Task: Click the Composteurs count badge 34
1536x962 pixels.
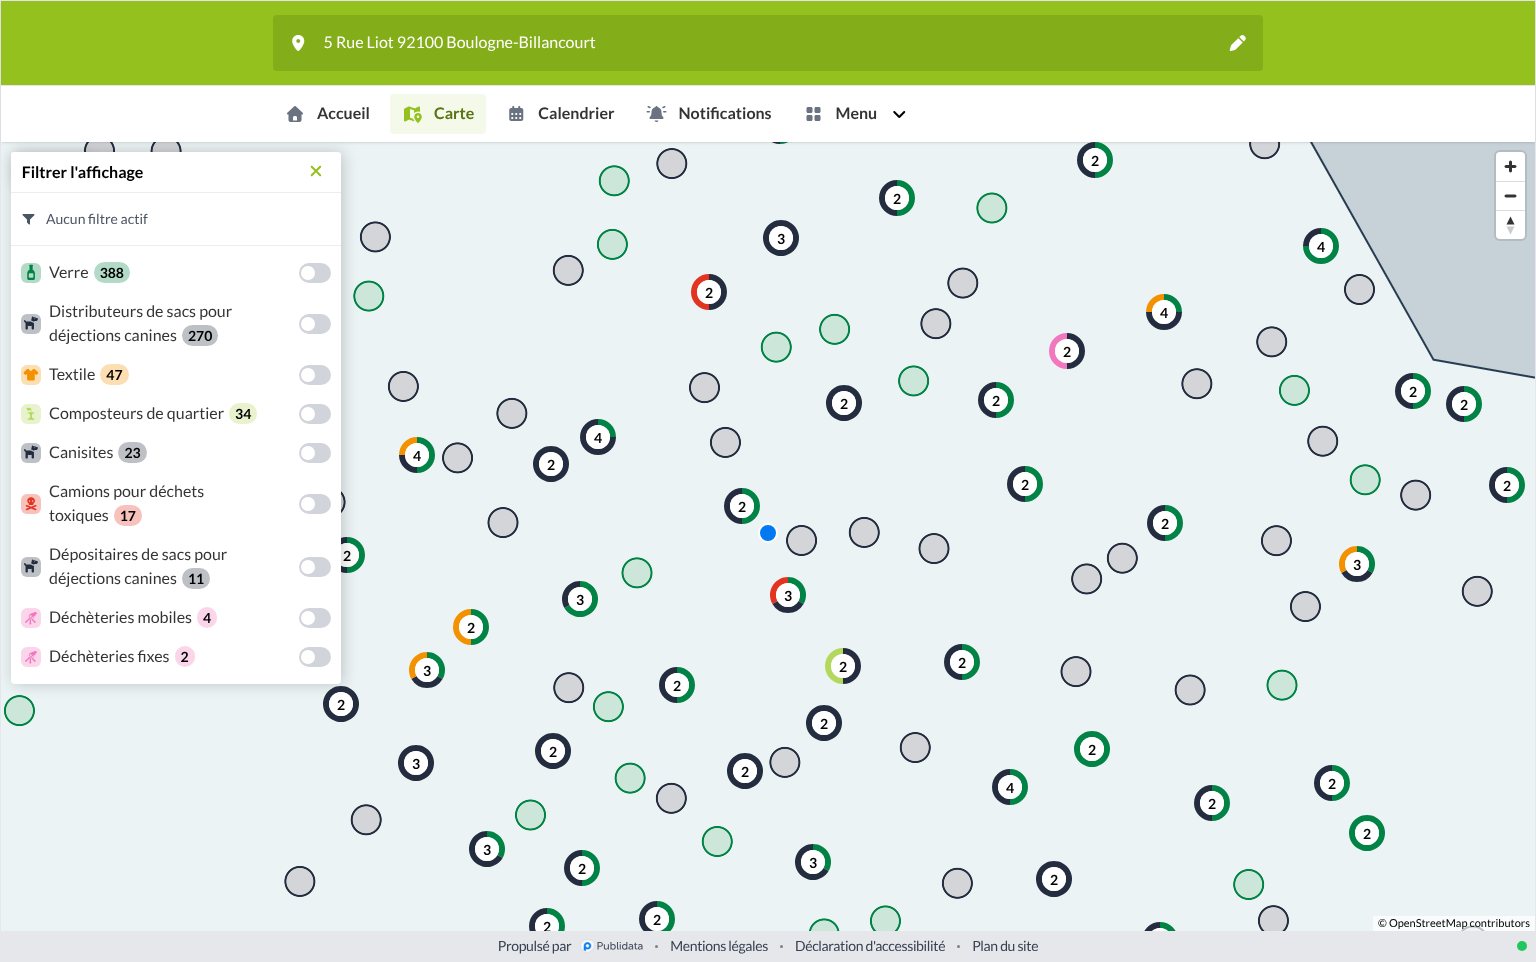Action: (243, 414)
